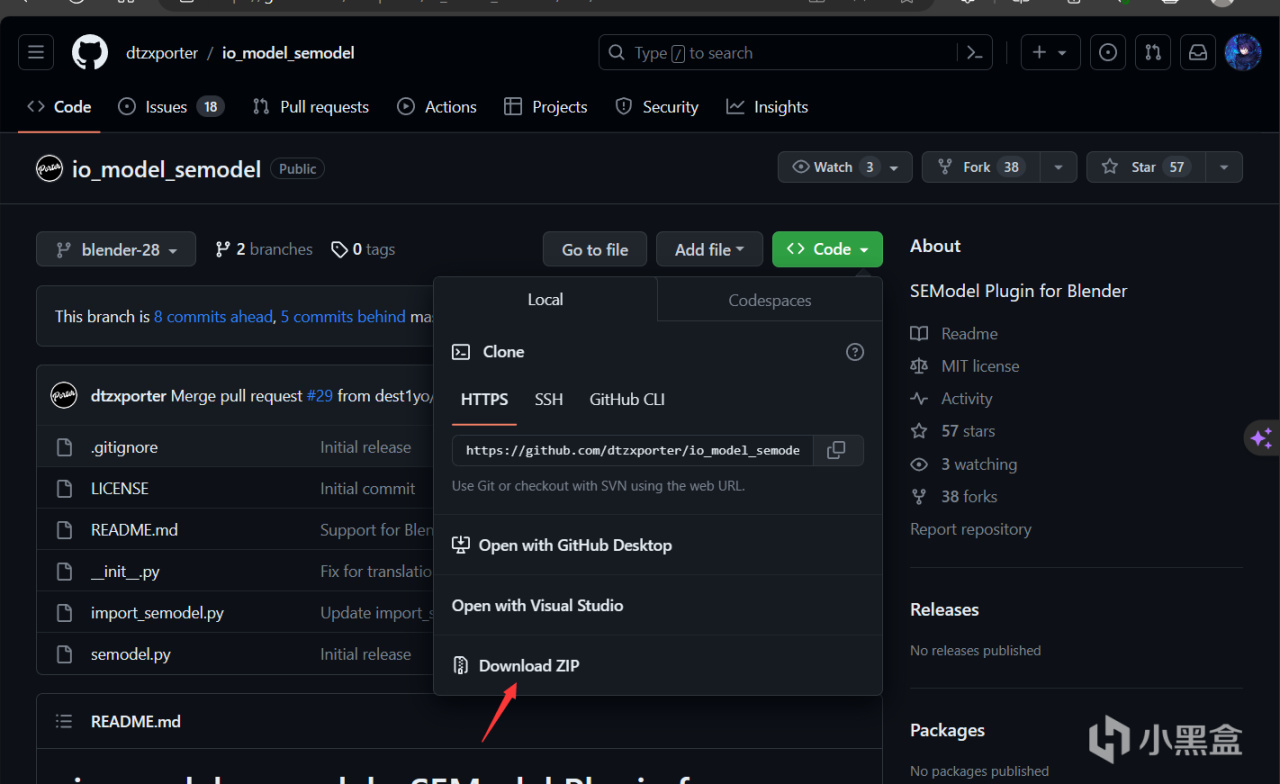
Task: Open the MIT license link
Action: click(x=965, y=366)
